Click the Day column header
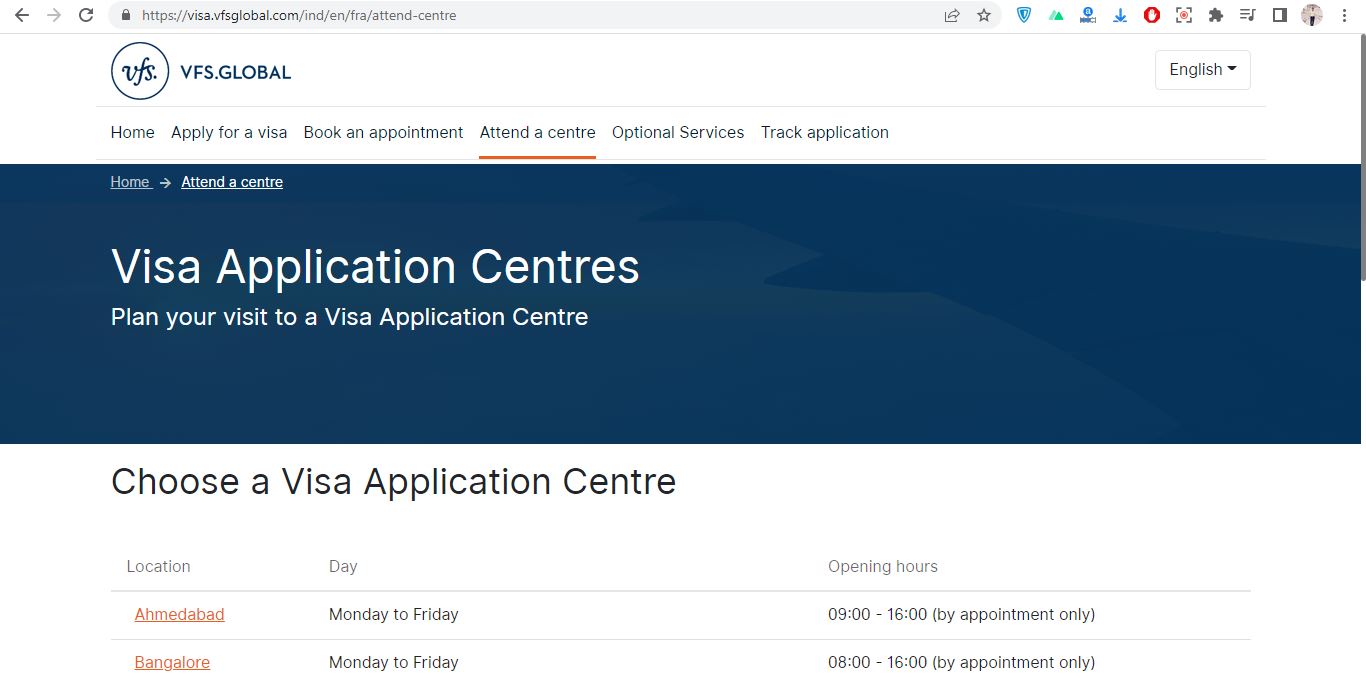Image resolution: width=1366 pixels, height=687 pixels. 343,566
